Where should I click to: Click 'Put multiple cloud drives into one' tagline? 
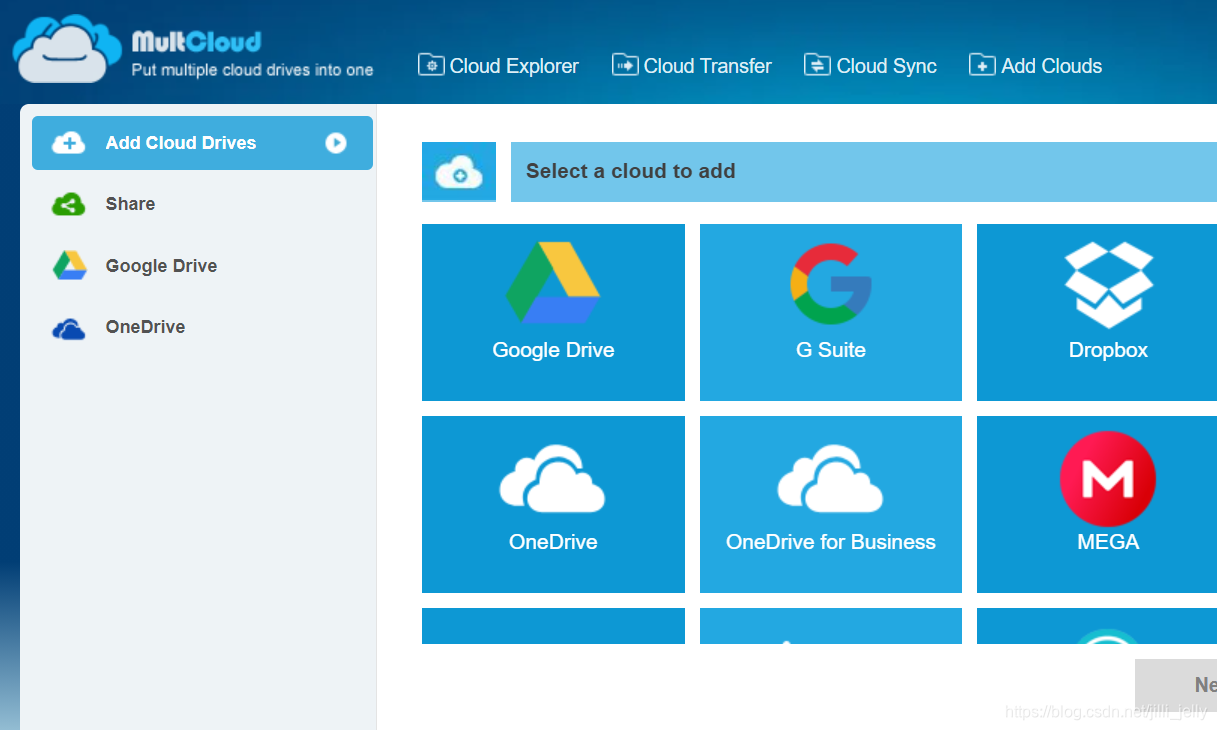(252, 70)
